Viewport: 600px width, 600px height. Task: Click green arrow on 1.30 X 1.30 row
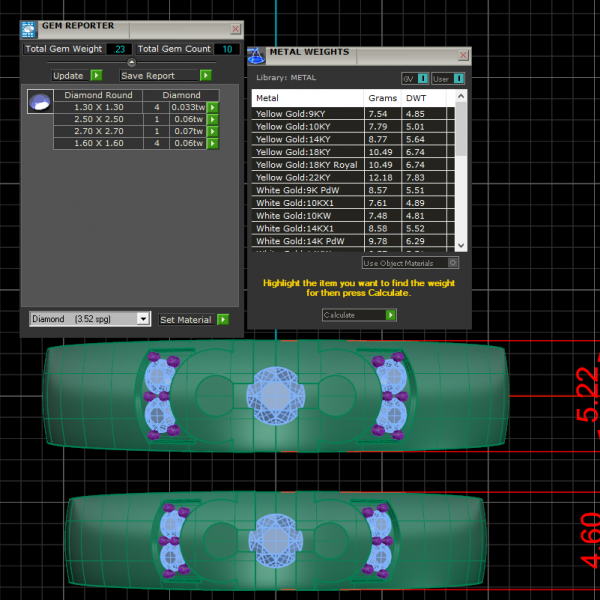pyautogui.click(x=212, y=107)
